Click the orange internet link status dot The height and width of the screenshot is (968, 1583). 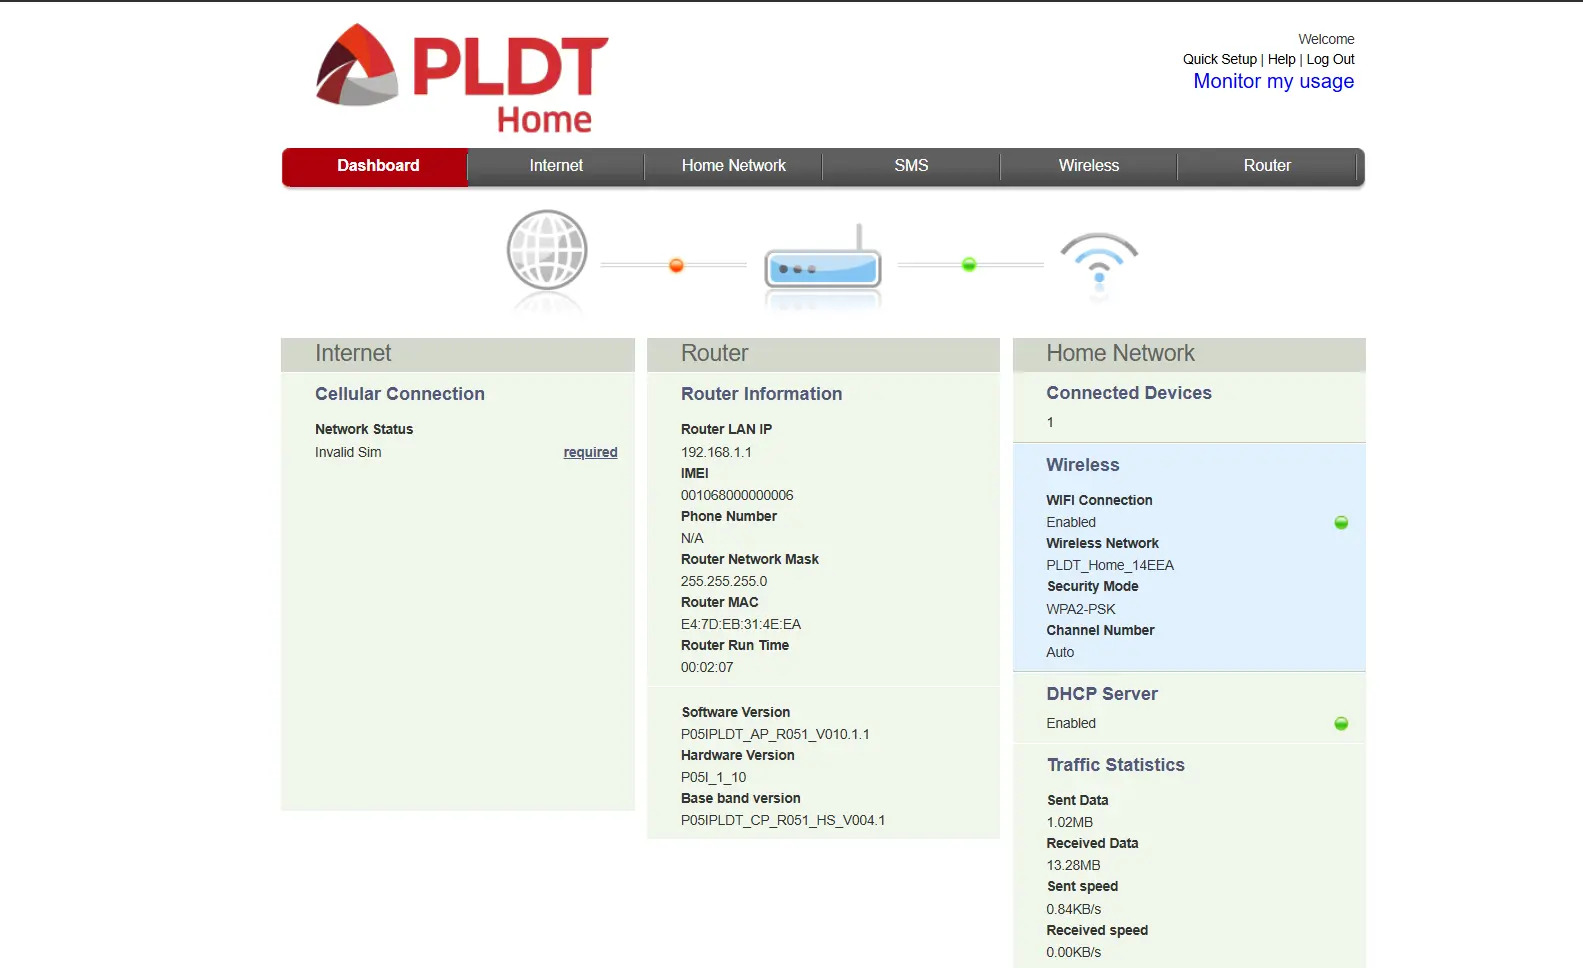point(676,265)
